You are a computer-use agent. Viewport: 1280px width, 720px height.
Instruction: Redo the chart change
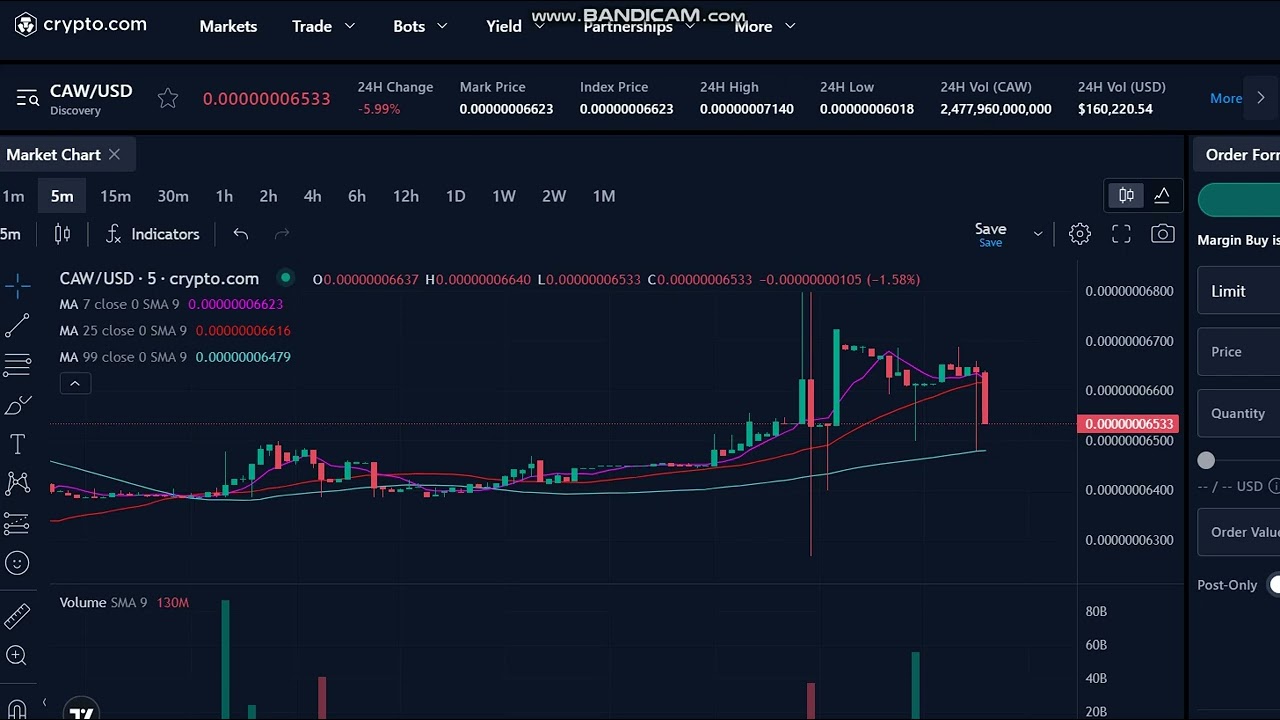point(282,234)
